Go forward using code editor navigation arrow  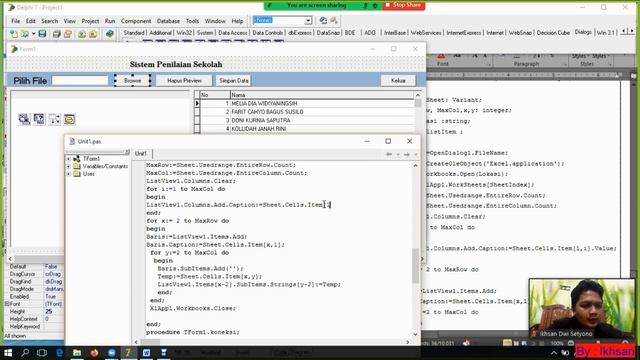point(407,154)
